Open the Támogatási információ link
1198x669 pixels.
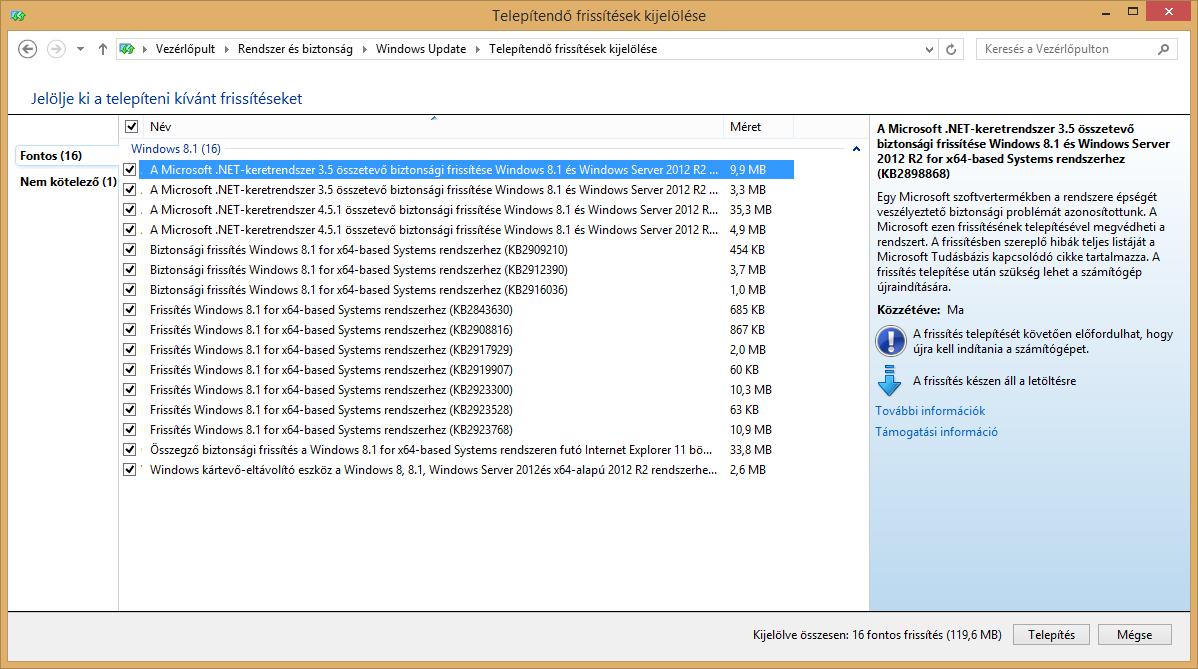[936, 431]
